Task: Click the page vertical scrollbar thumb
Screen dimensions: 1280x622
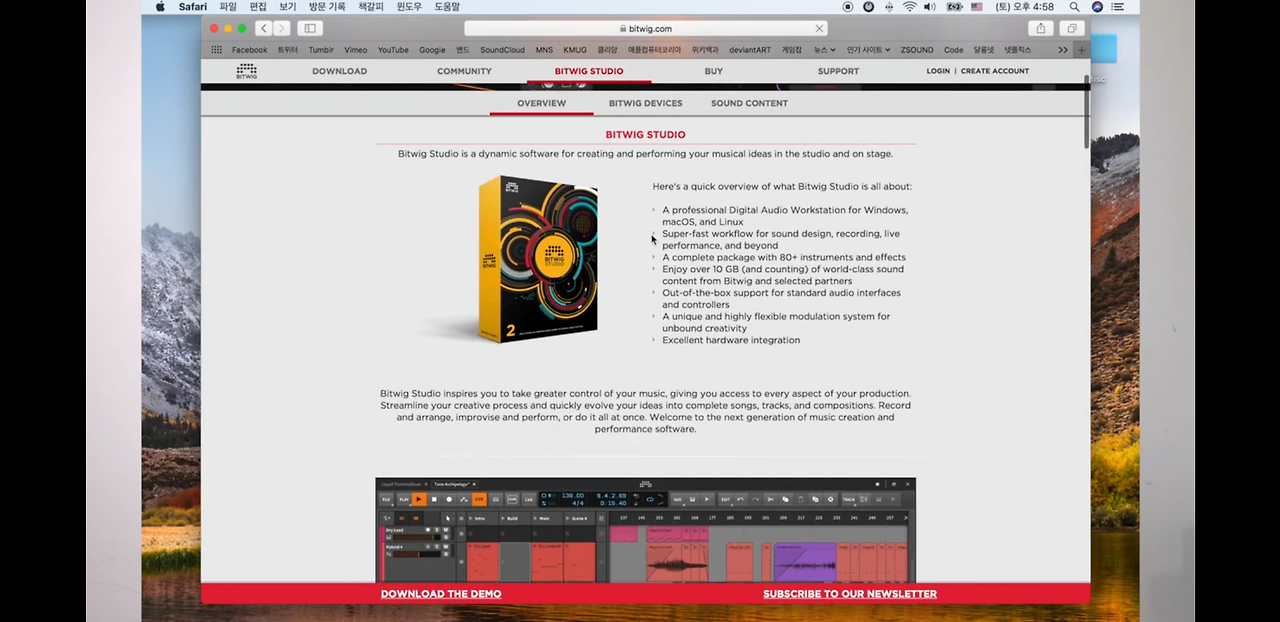Action: coord(1087,112)
